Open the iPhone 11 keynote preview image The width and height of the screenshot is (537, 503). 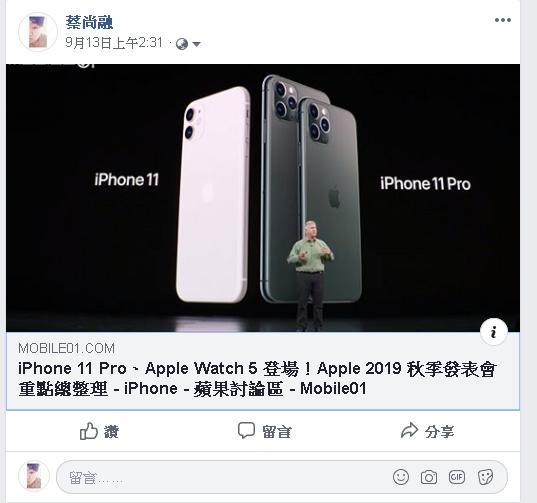(x=263, y=198)
